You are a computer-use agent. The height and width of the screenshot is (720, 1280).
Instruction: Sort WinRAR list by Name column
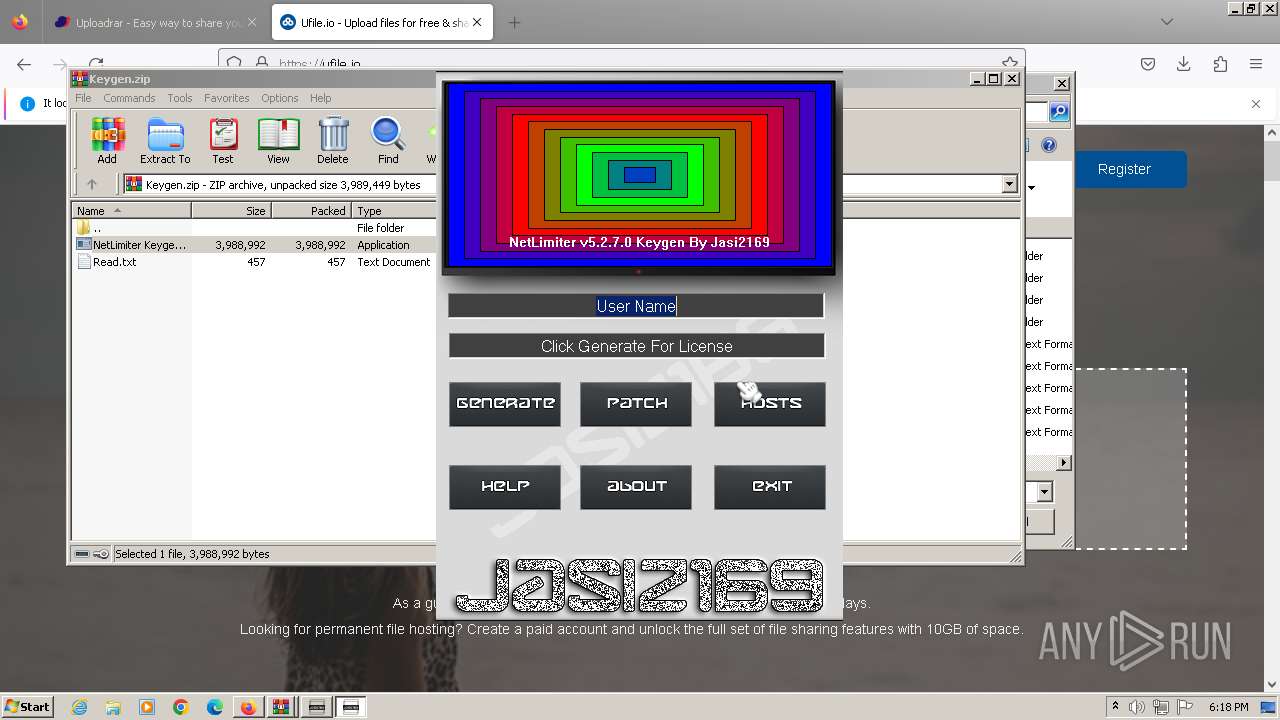131,211
